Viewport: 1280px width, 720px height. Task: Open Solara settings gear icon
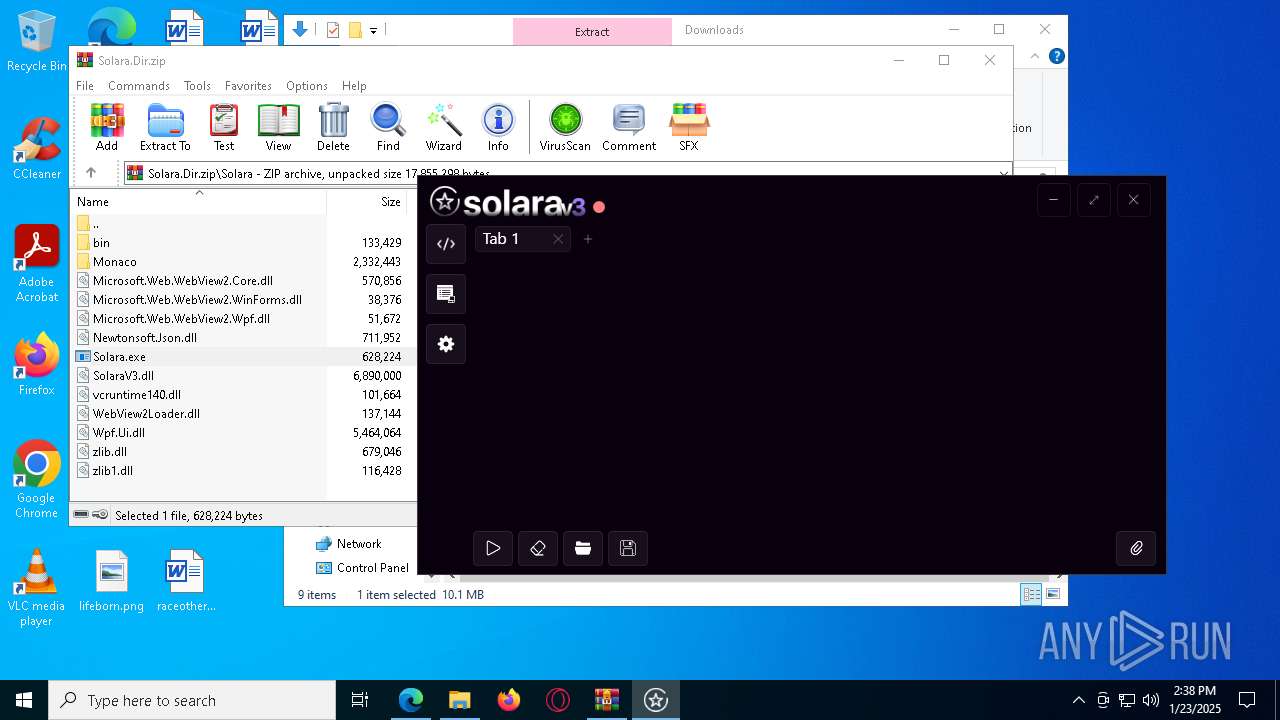pyautogui.click(x=446, y=344)
